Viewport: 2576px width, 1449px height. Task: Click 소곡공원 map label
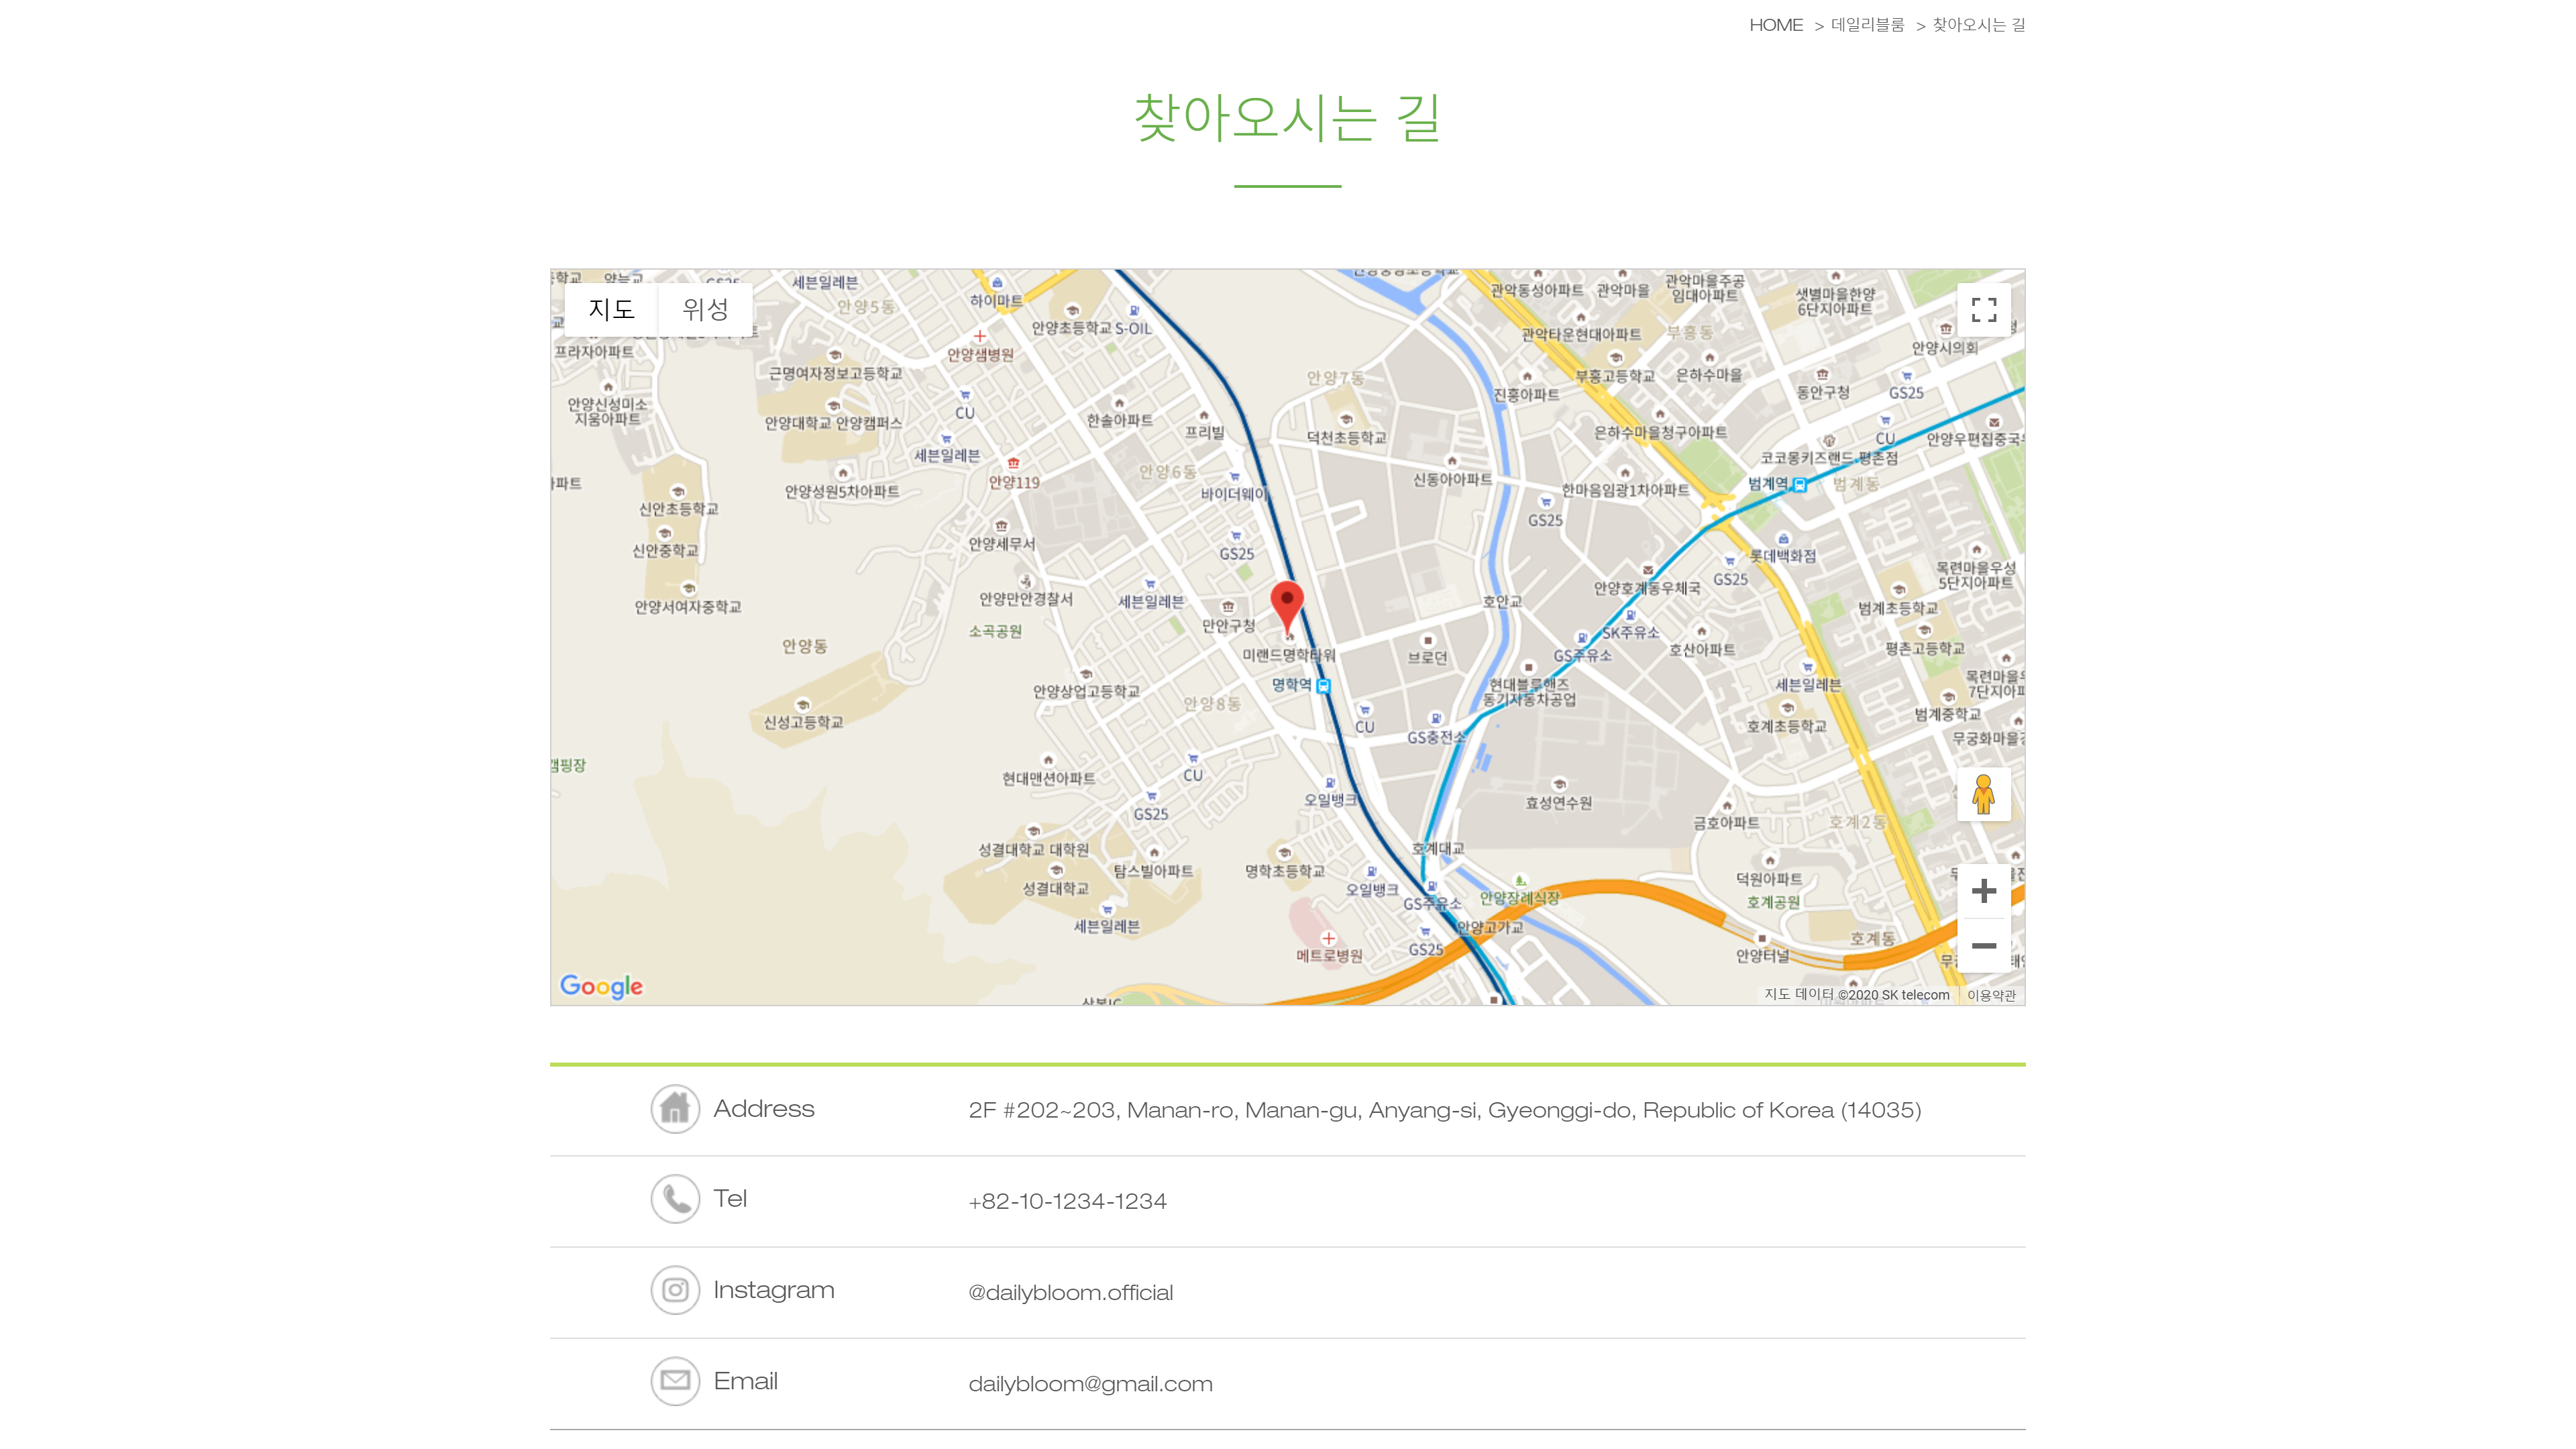click(x=995, y=631)
